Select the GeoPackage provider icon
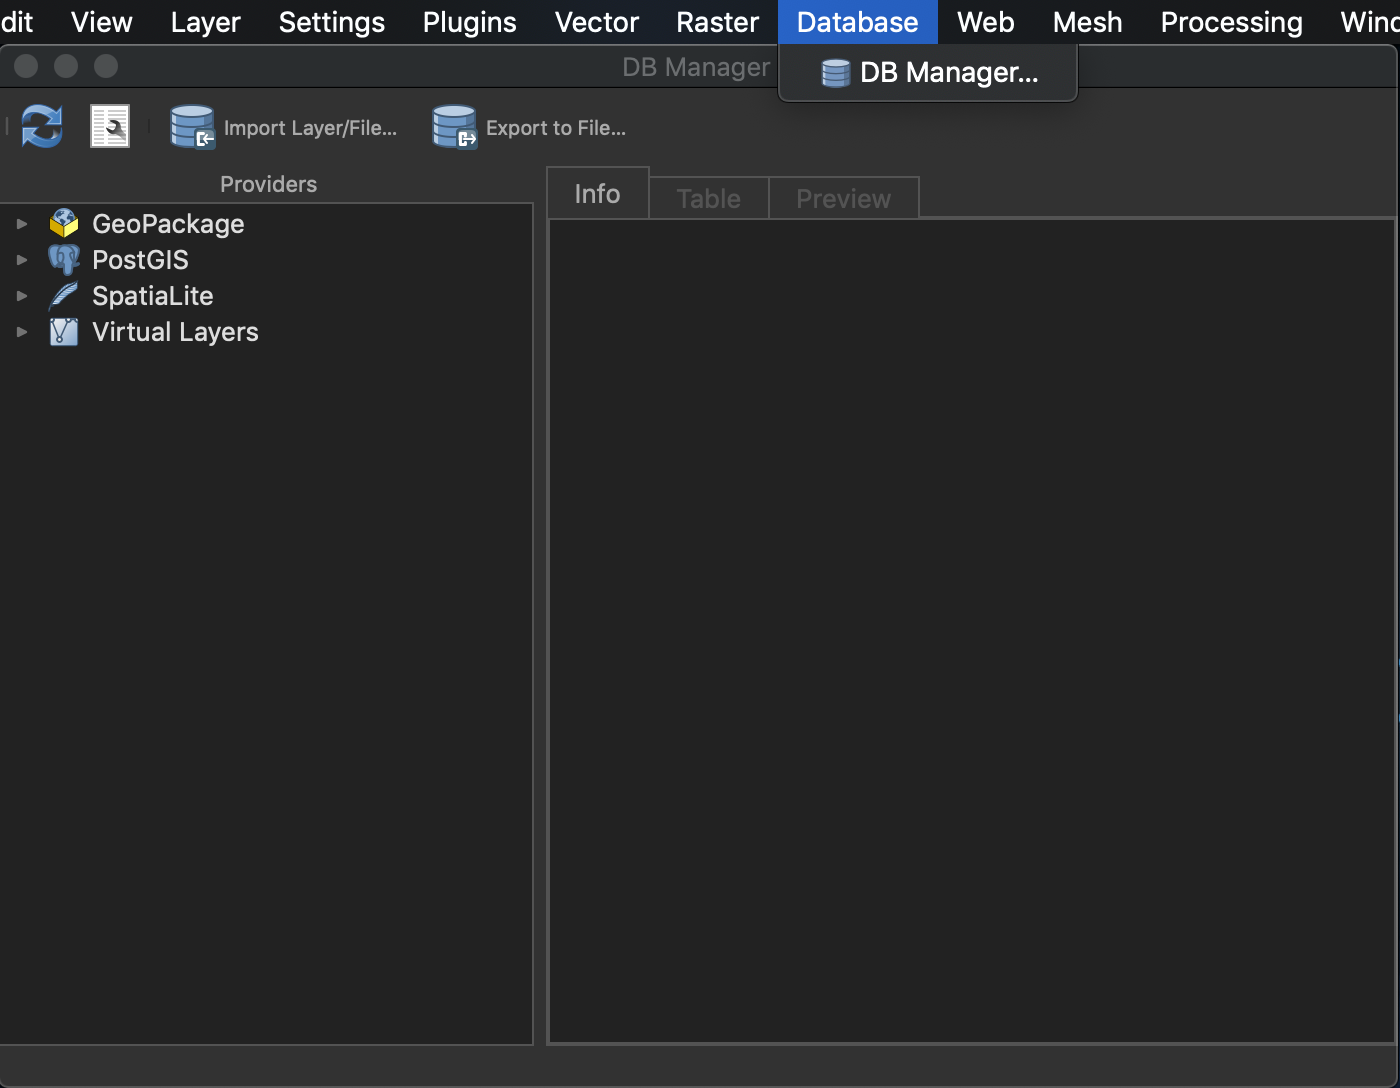1400x1088 pixels. [x=64, y=224]
